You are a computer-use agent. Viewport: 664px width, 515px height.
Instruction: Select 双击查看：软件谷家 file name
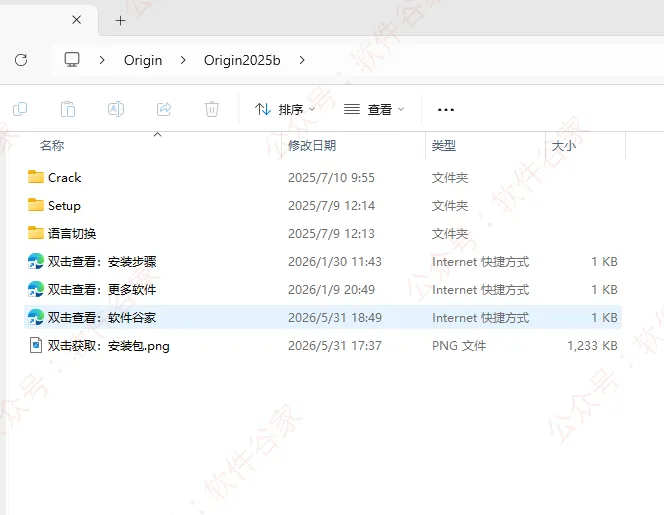102,318
